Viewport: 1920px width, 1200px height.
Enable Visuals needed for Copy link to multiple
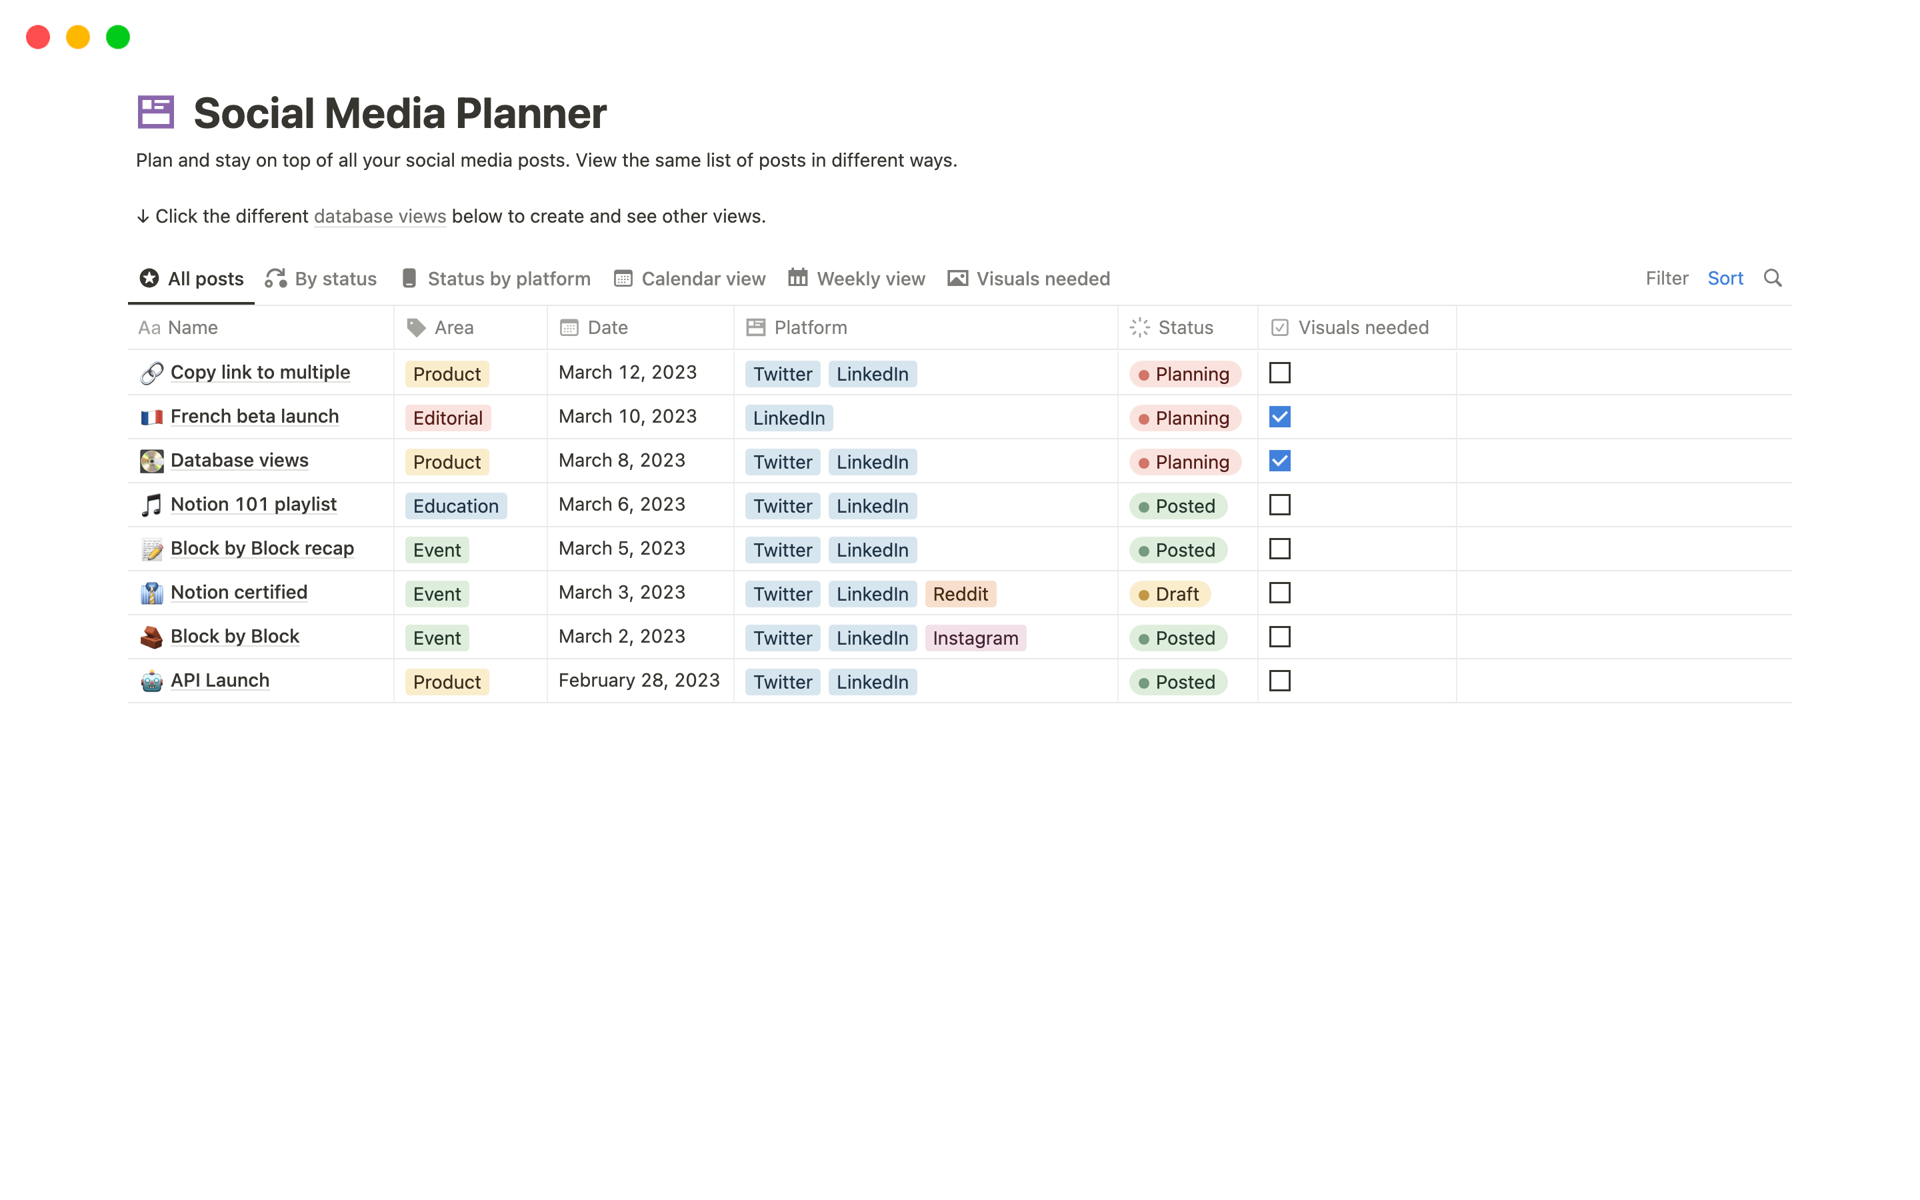tap(1280, 372)
